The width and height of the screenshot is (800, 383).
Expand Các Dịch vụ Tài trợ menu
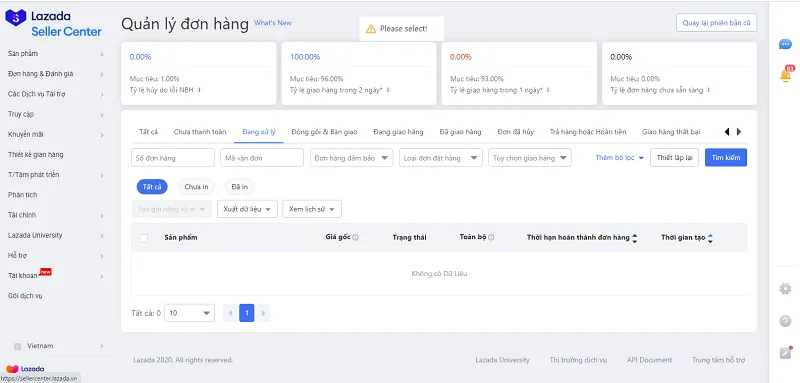(56, 94)
